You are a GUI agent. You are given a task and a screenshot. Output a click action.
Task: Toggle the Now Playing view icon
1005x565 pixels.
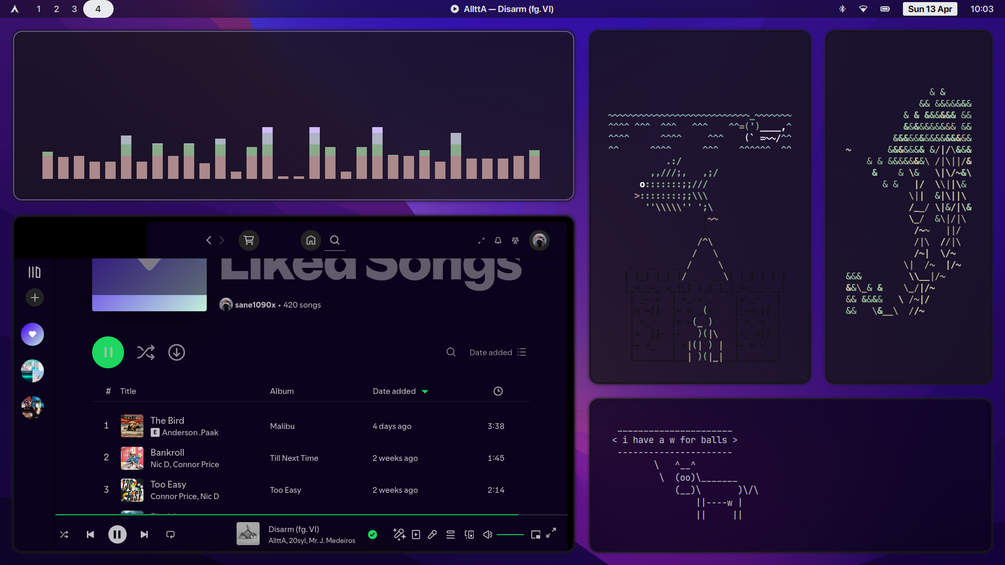[416, 534]
